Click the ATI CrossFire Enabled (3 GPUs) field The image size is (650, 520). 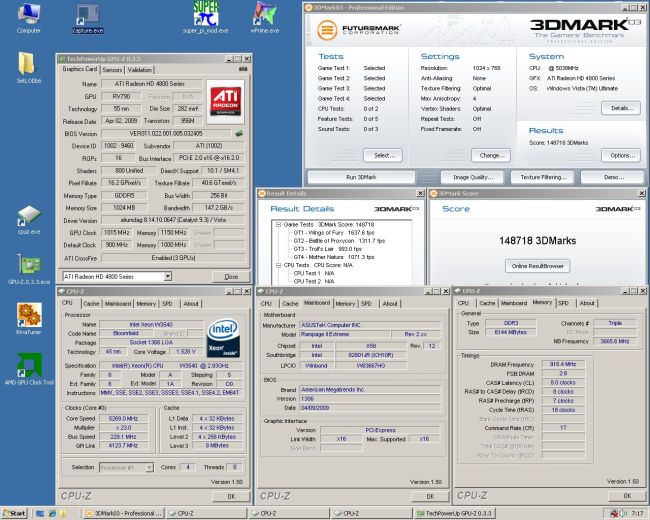[173, 258]
